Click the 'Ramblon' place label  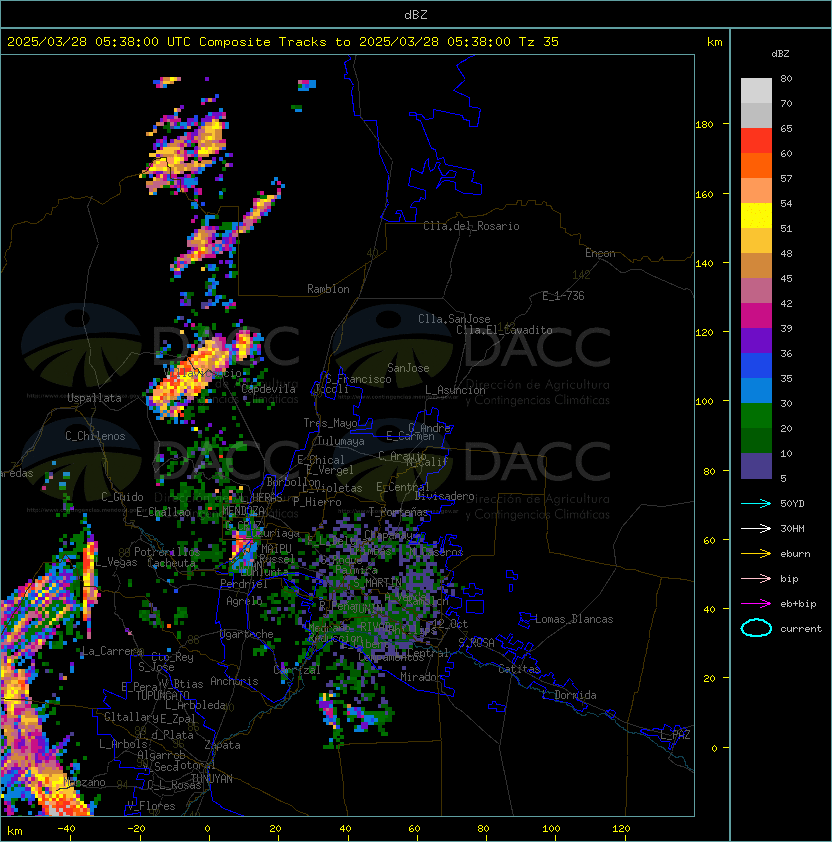point(328,289)
